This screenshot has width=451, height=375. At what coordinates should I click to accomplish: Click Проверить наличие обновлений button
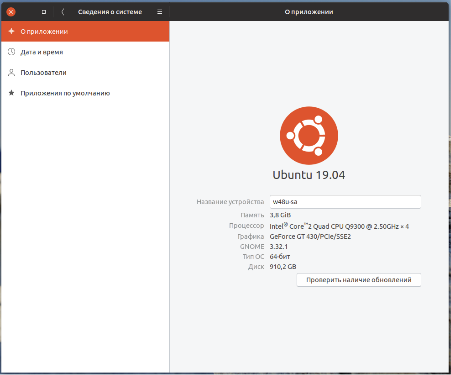coord(359,280)
